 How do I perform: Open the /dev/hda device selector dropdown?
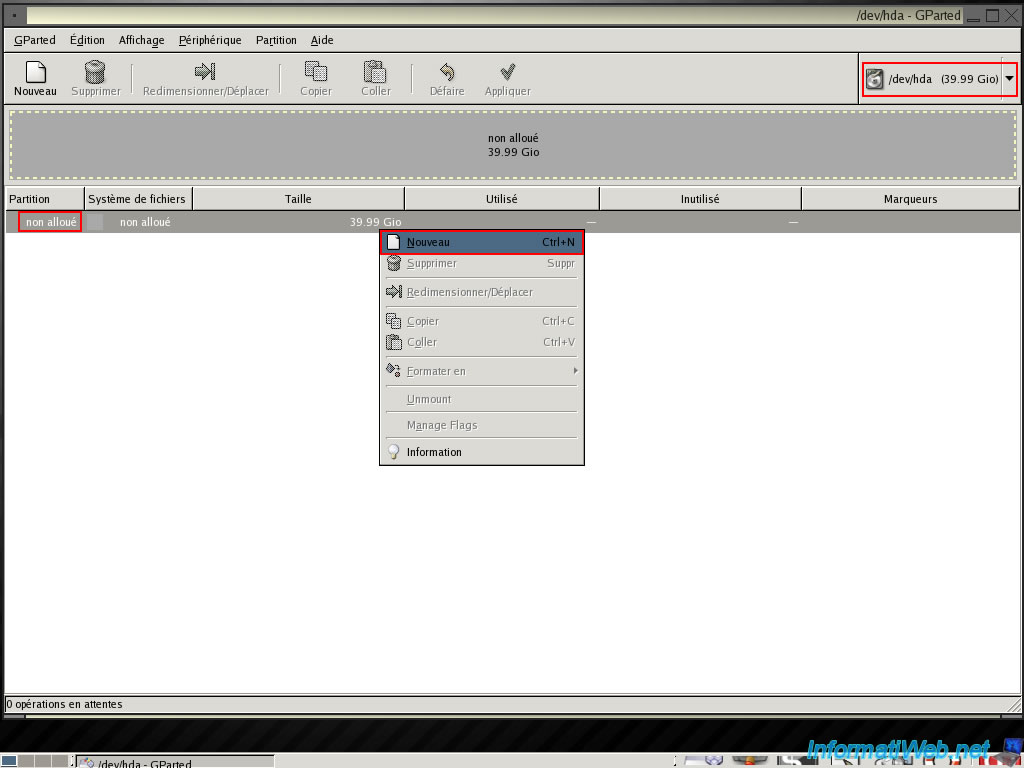[939, 79]
